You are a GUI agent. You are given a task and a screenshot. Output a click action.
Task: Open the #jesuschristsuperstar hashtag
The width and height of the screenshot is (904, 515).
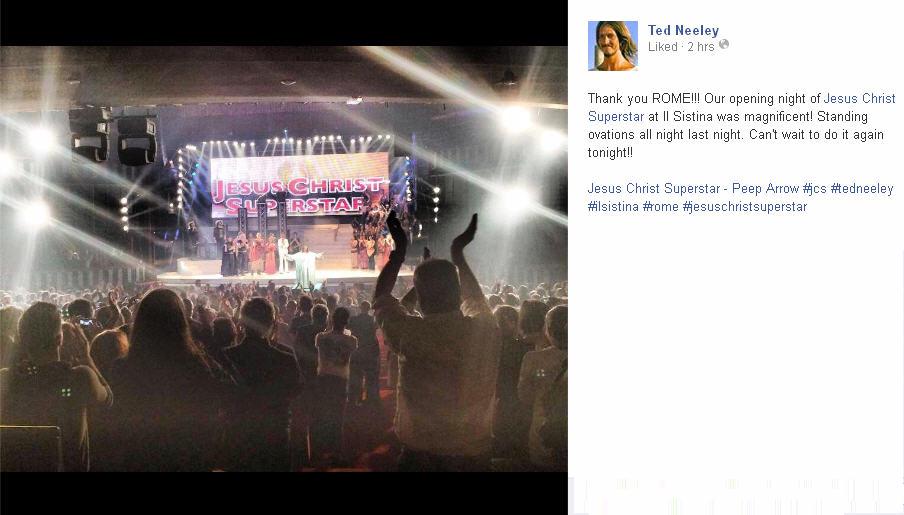(745, 206)
